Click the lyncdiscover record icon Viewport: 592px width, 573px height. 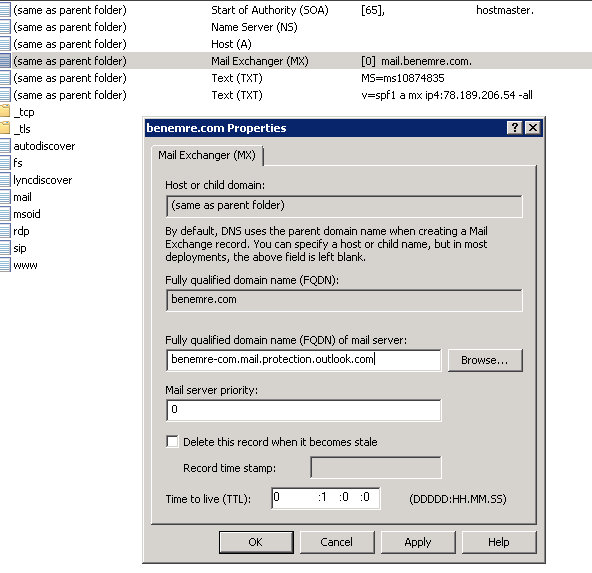pyautogui.click(x=5, y=180)
